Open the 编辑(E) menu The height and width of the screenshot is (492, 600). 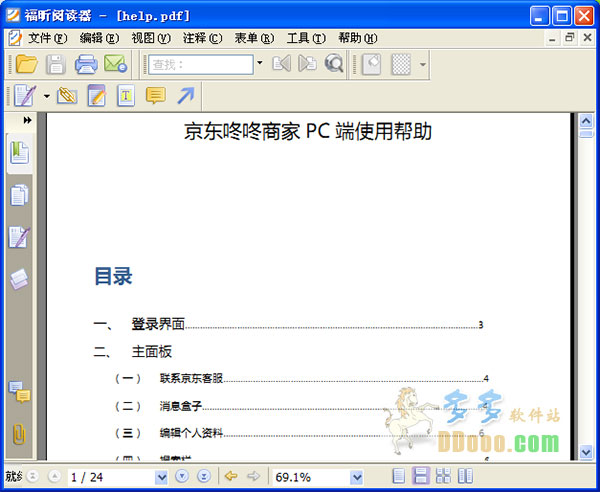tap(99, 38)
